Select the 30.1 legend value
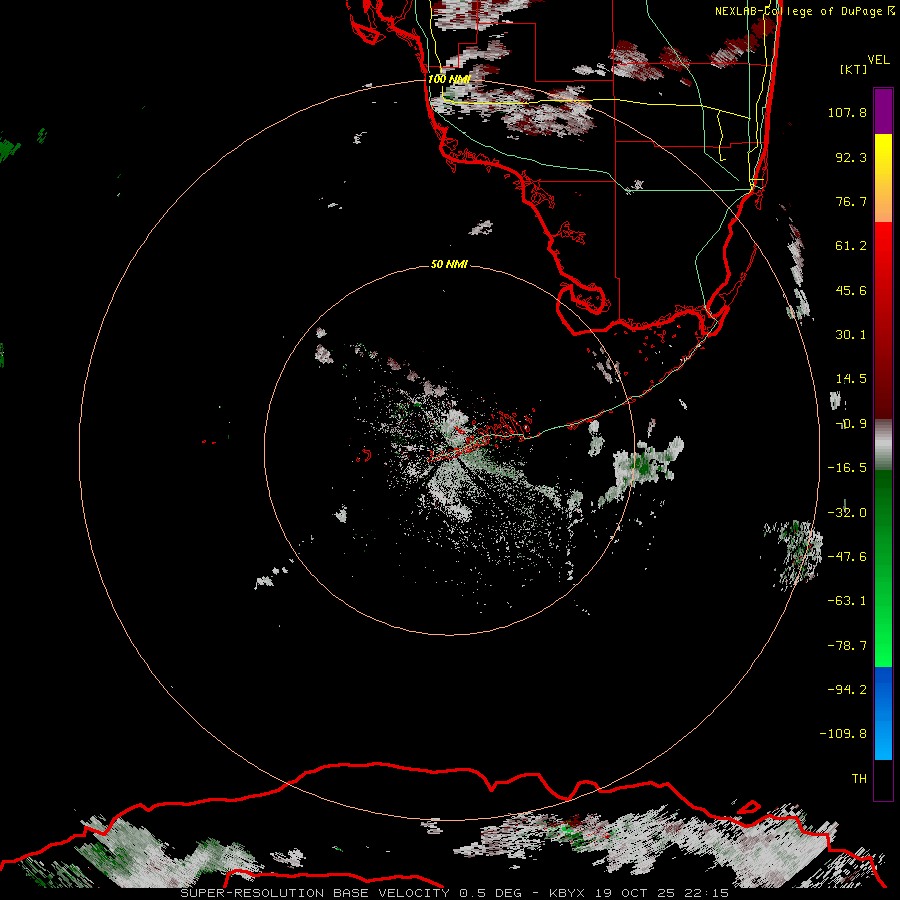900x900 pixels. pyautogui.click(x=851, y=335)
